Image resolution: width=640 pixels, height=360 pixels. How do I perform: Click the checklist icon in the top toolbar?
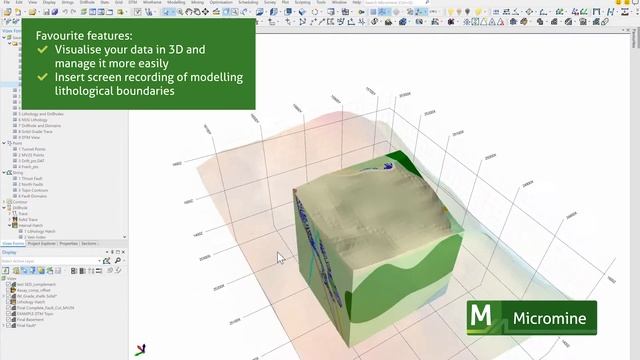pyautogui.click(x=138, y=12)
